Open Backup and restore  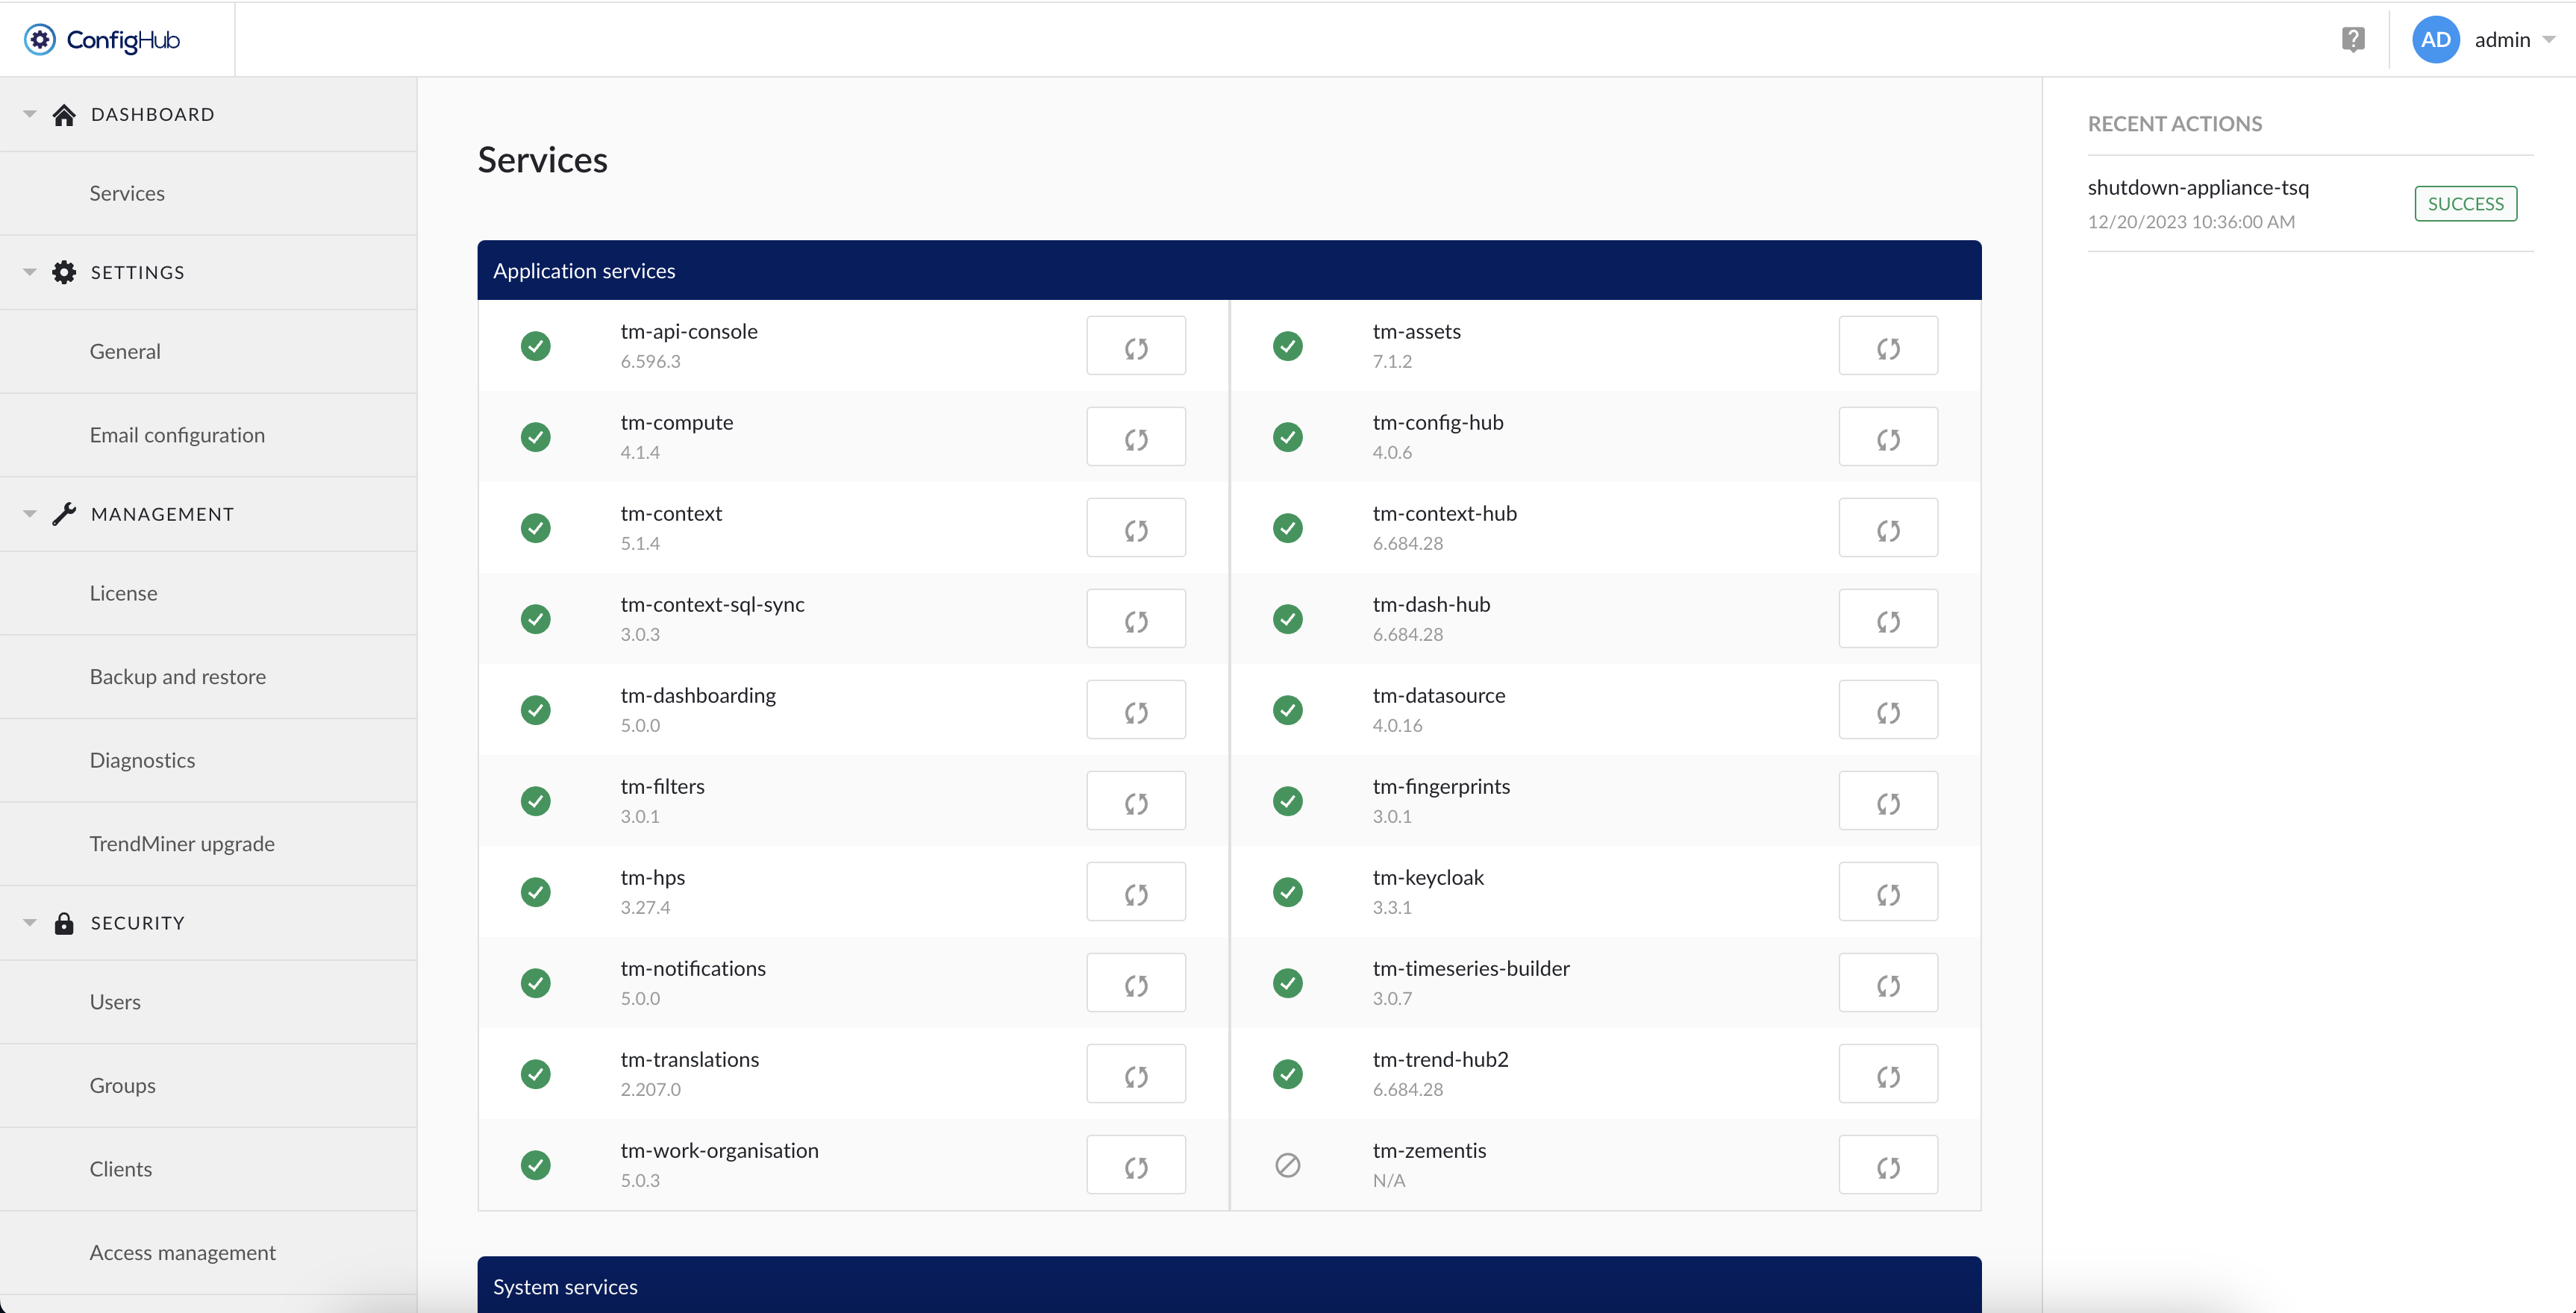tap(208, 677)
